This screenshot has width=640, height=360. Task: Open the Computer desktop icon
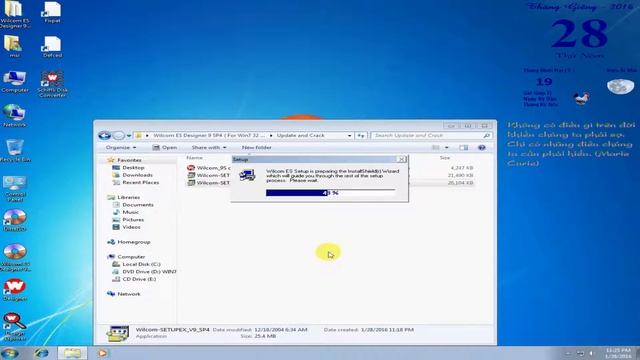click(x=15, y=81)
